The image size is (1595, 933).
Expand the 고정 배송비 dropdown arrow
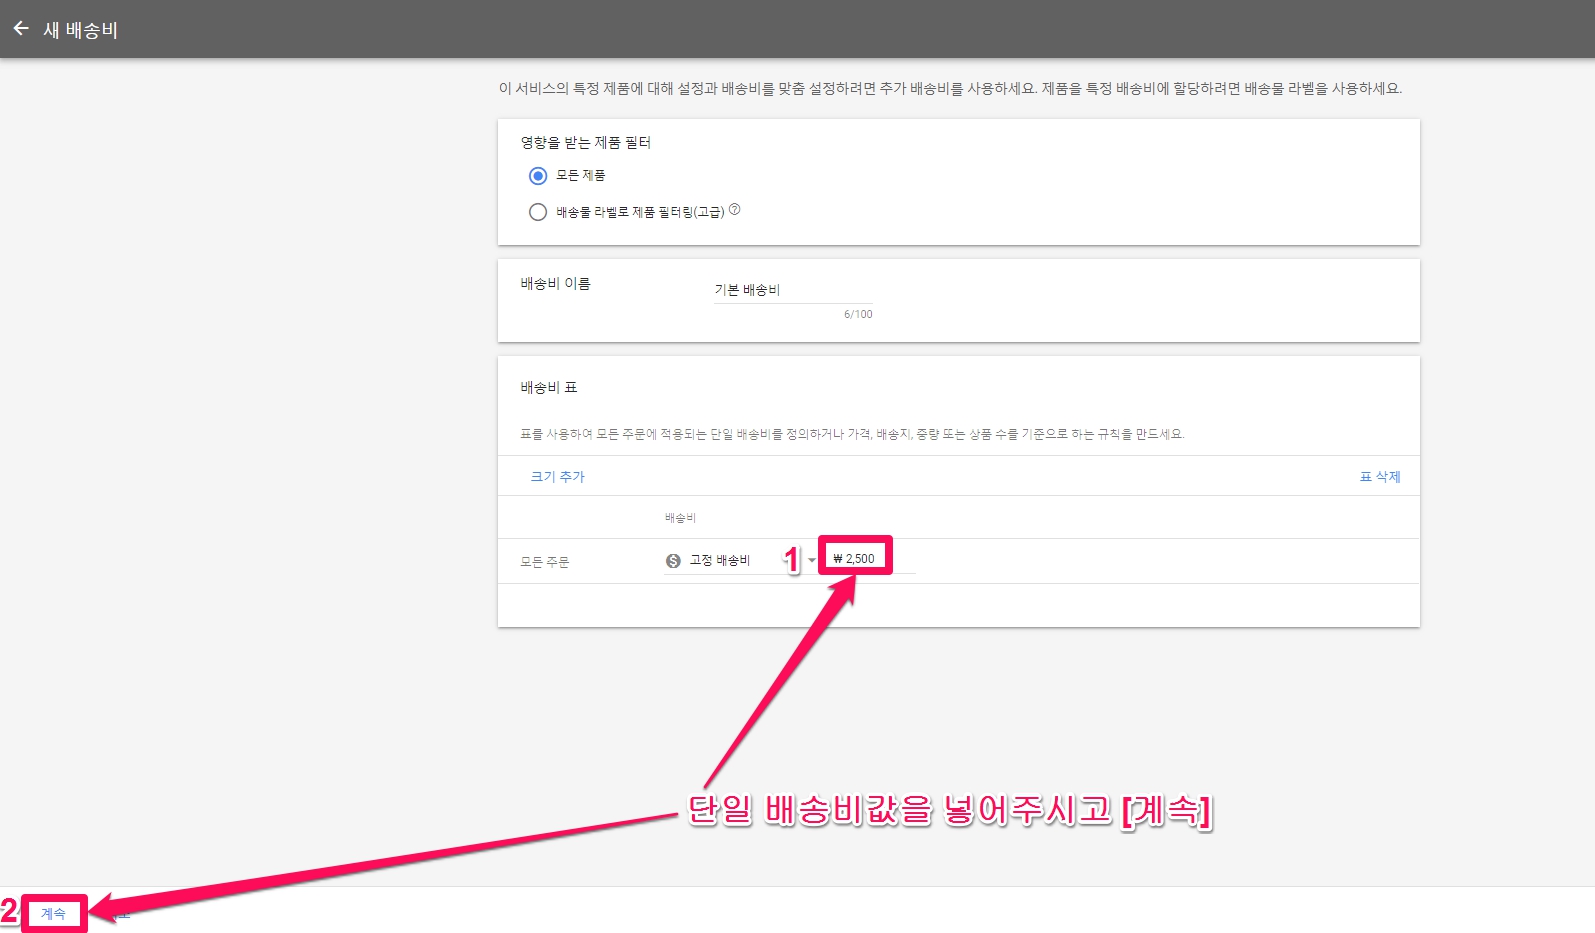811,560
